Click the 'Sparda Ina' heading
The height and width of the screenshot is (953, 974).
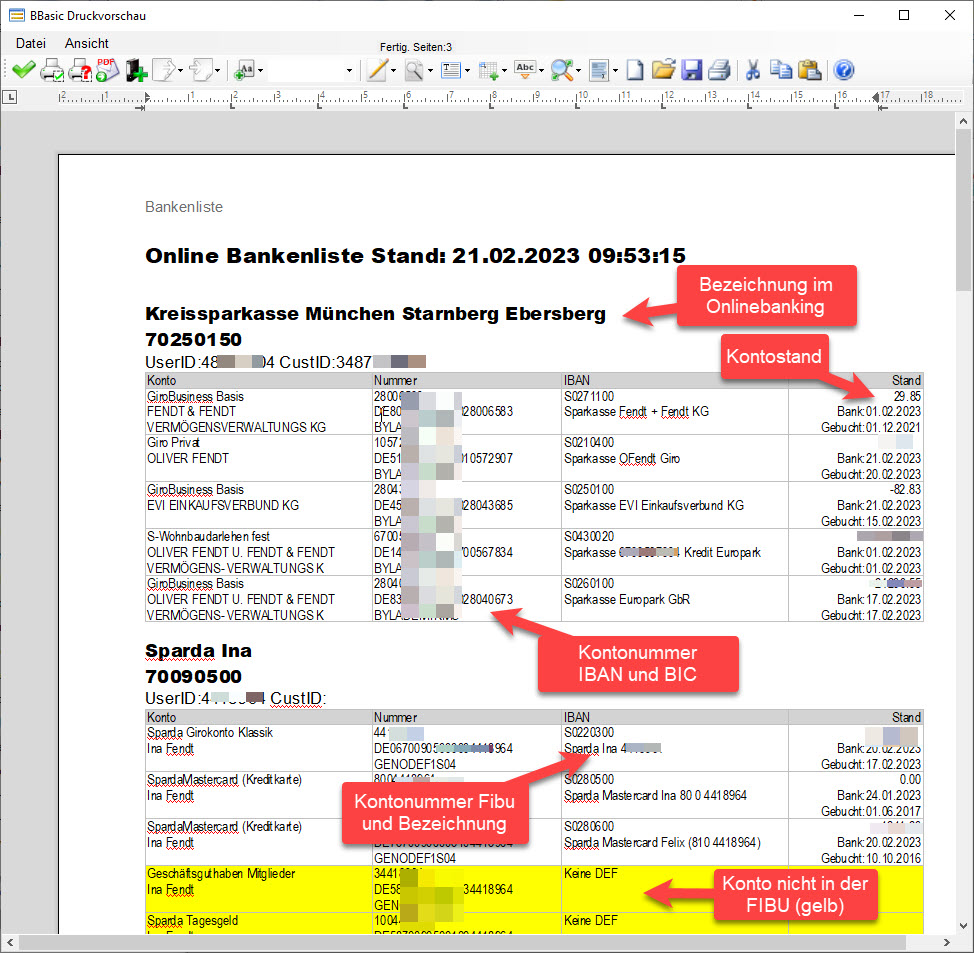198,650
